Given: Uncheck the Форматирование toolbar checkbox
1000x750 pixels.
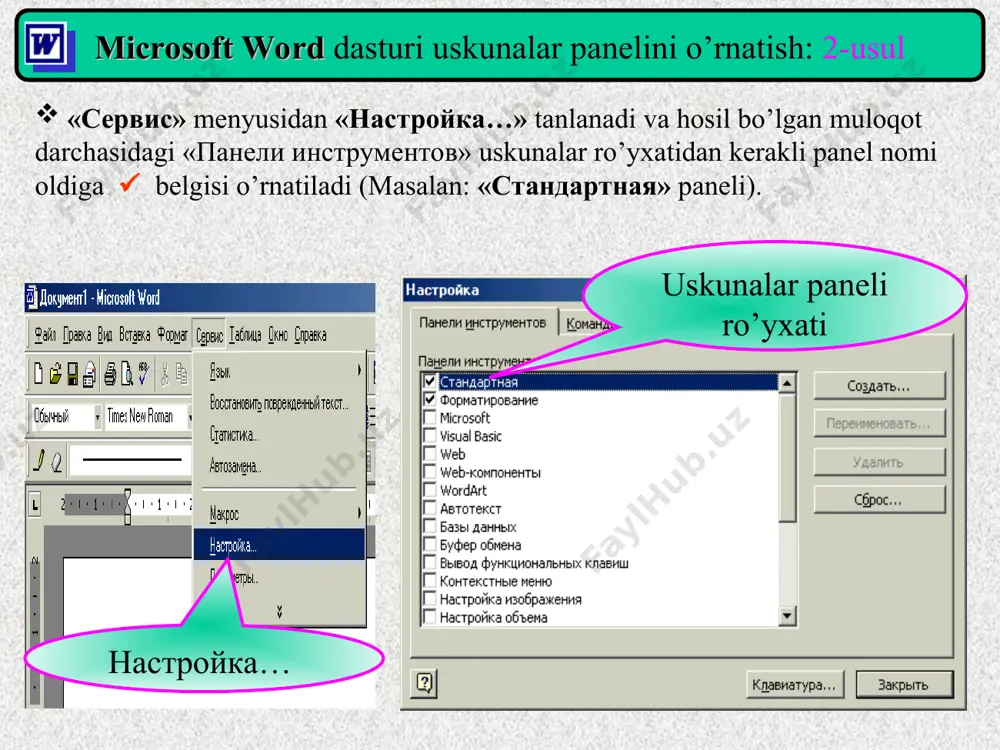Looking at the screenshot, I should click(x=430, y=400).
